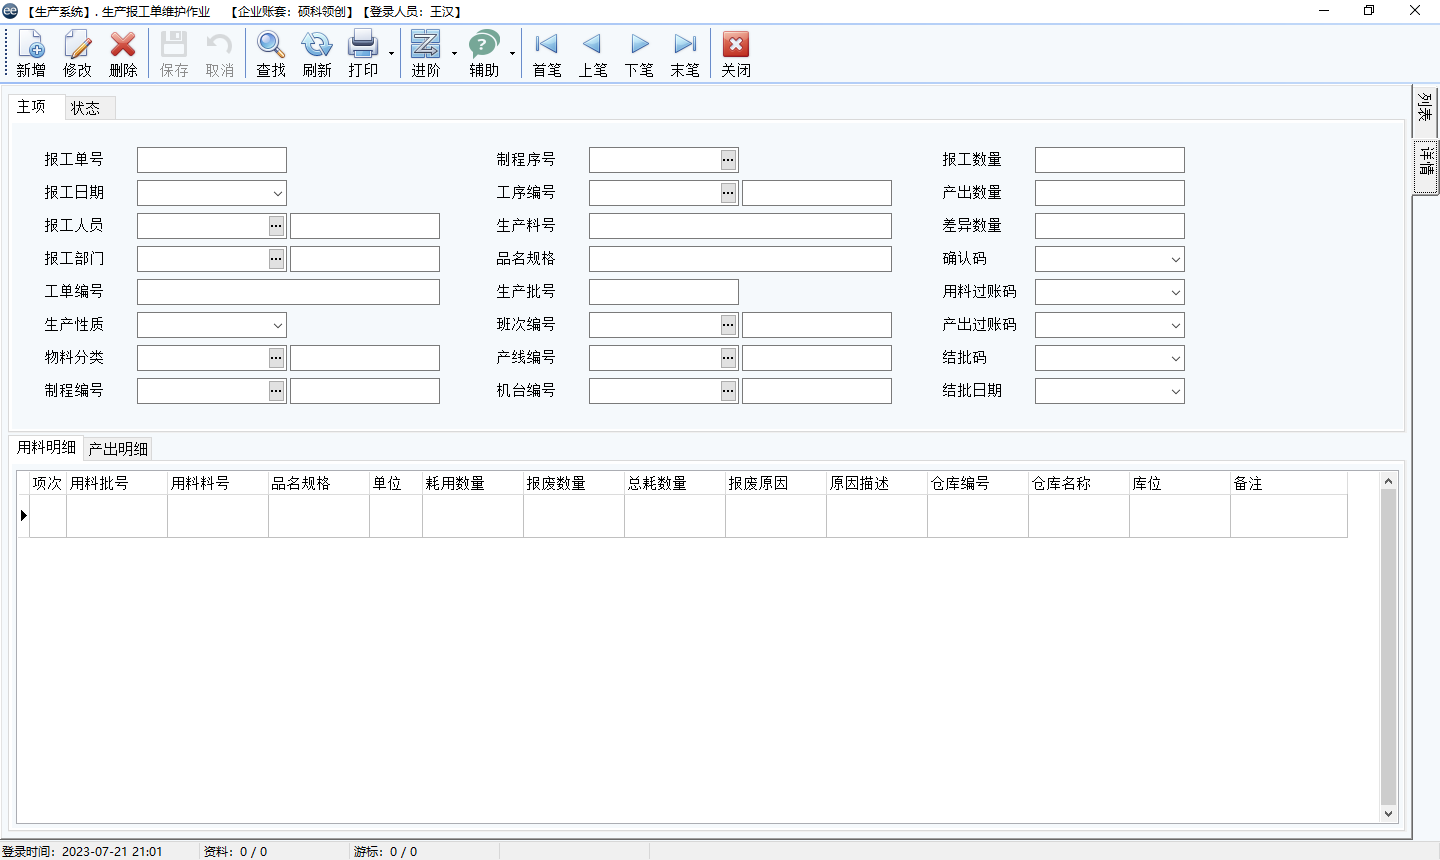Screen dimensions: 1440x860
Task: Click the 报工部门 lookup ellipsis button
Action: click(x=277, y=259)
